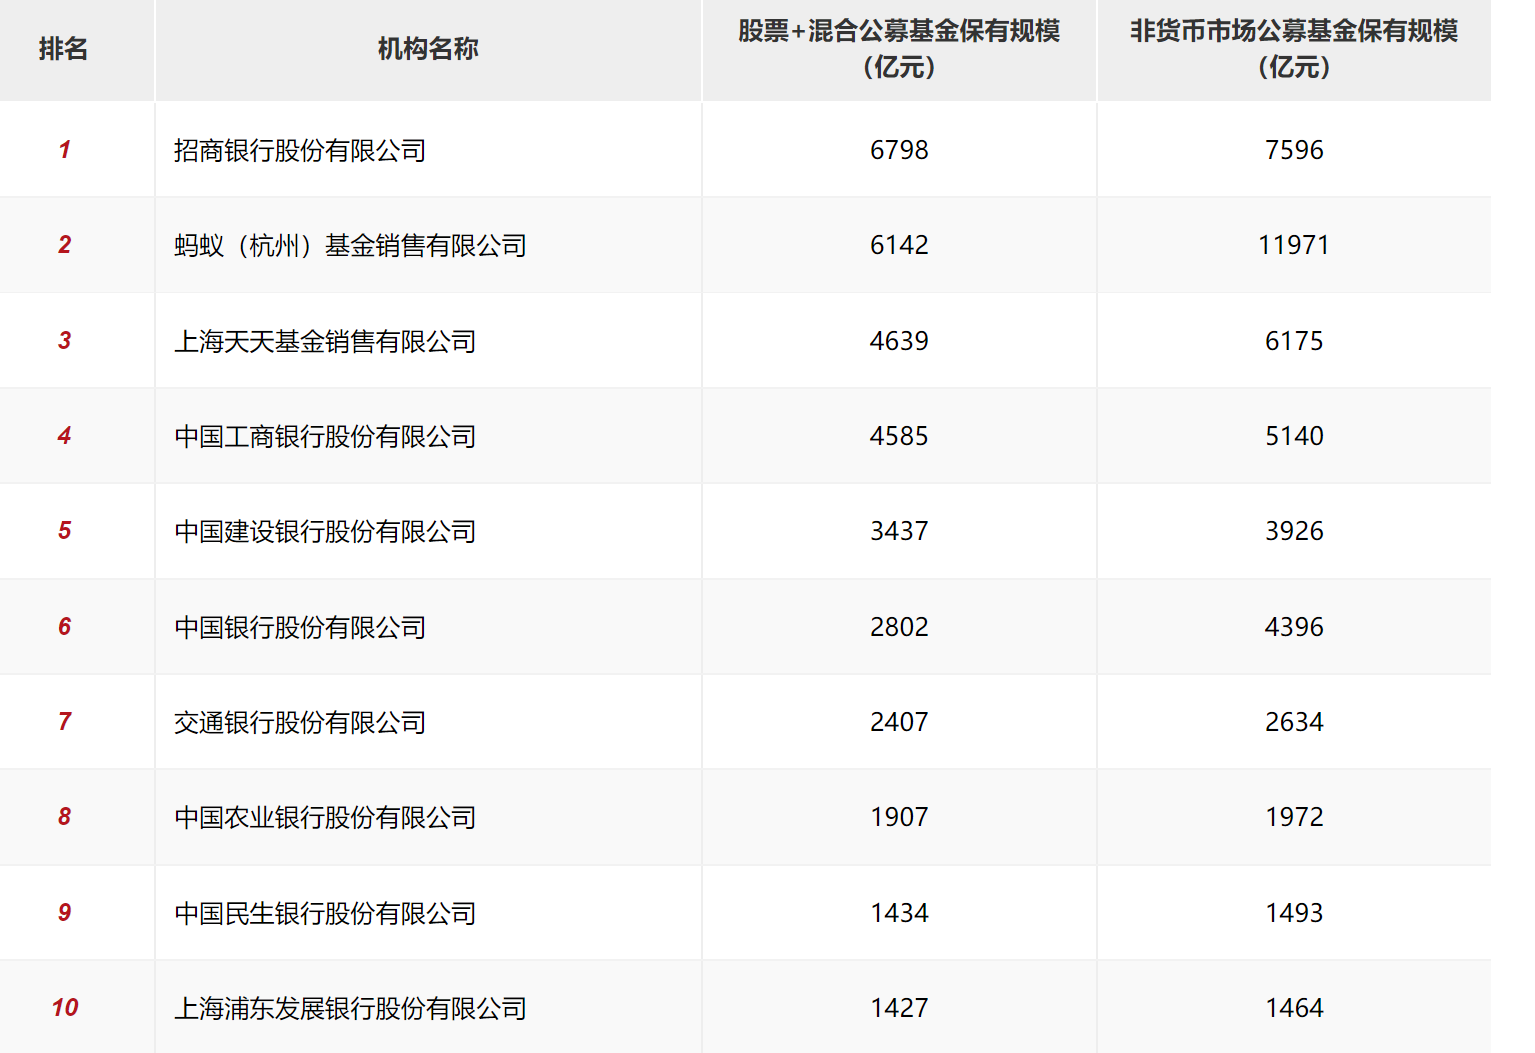
Task: Click the 上海天天基金销售有限公司 name
Action: [325, 341]
